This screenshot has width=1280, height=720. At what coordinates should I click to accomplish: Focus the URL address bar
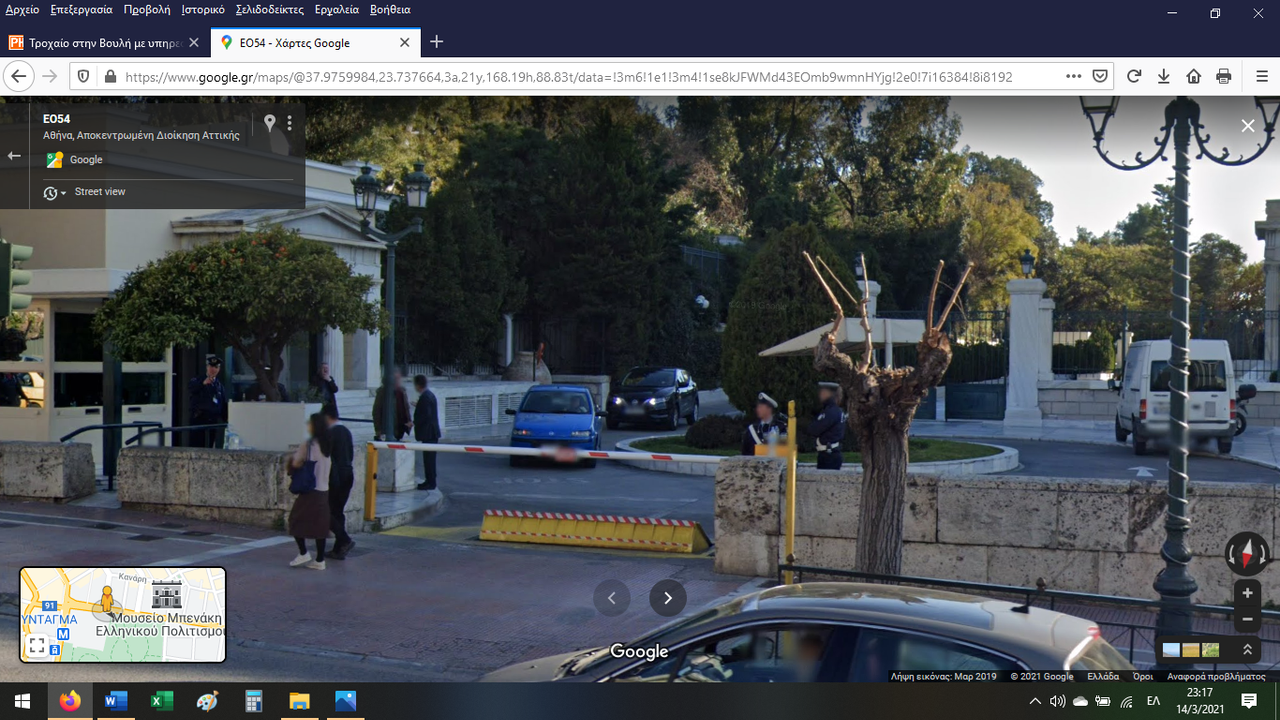pyautogui.click(x=590, y=77)
